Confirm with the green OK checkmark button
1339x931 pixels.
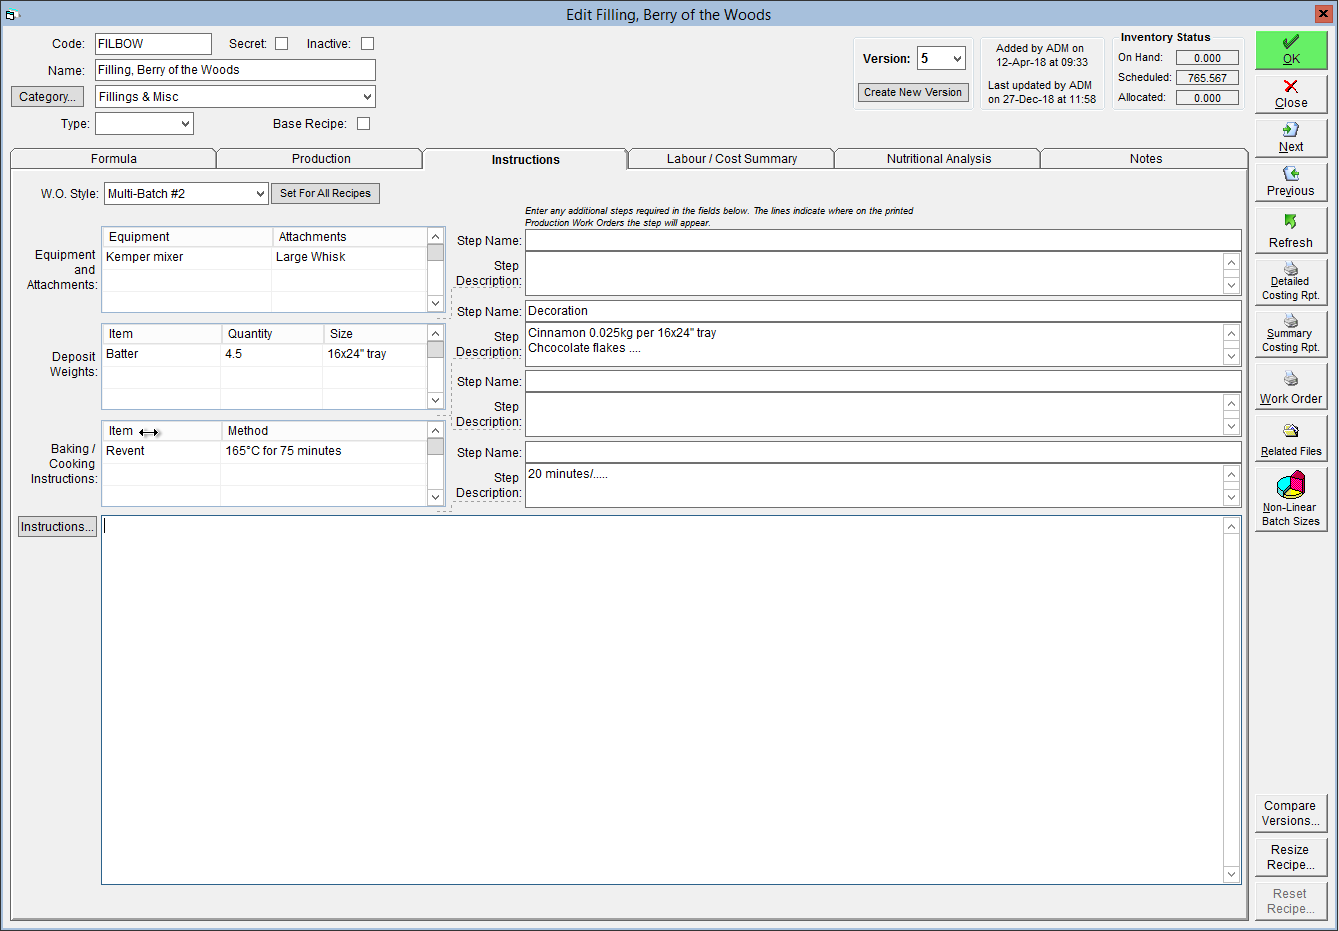click(1291, 50)
